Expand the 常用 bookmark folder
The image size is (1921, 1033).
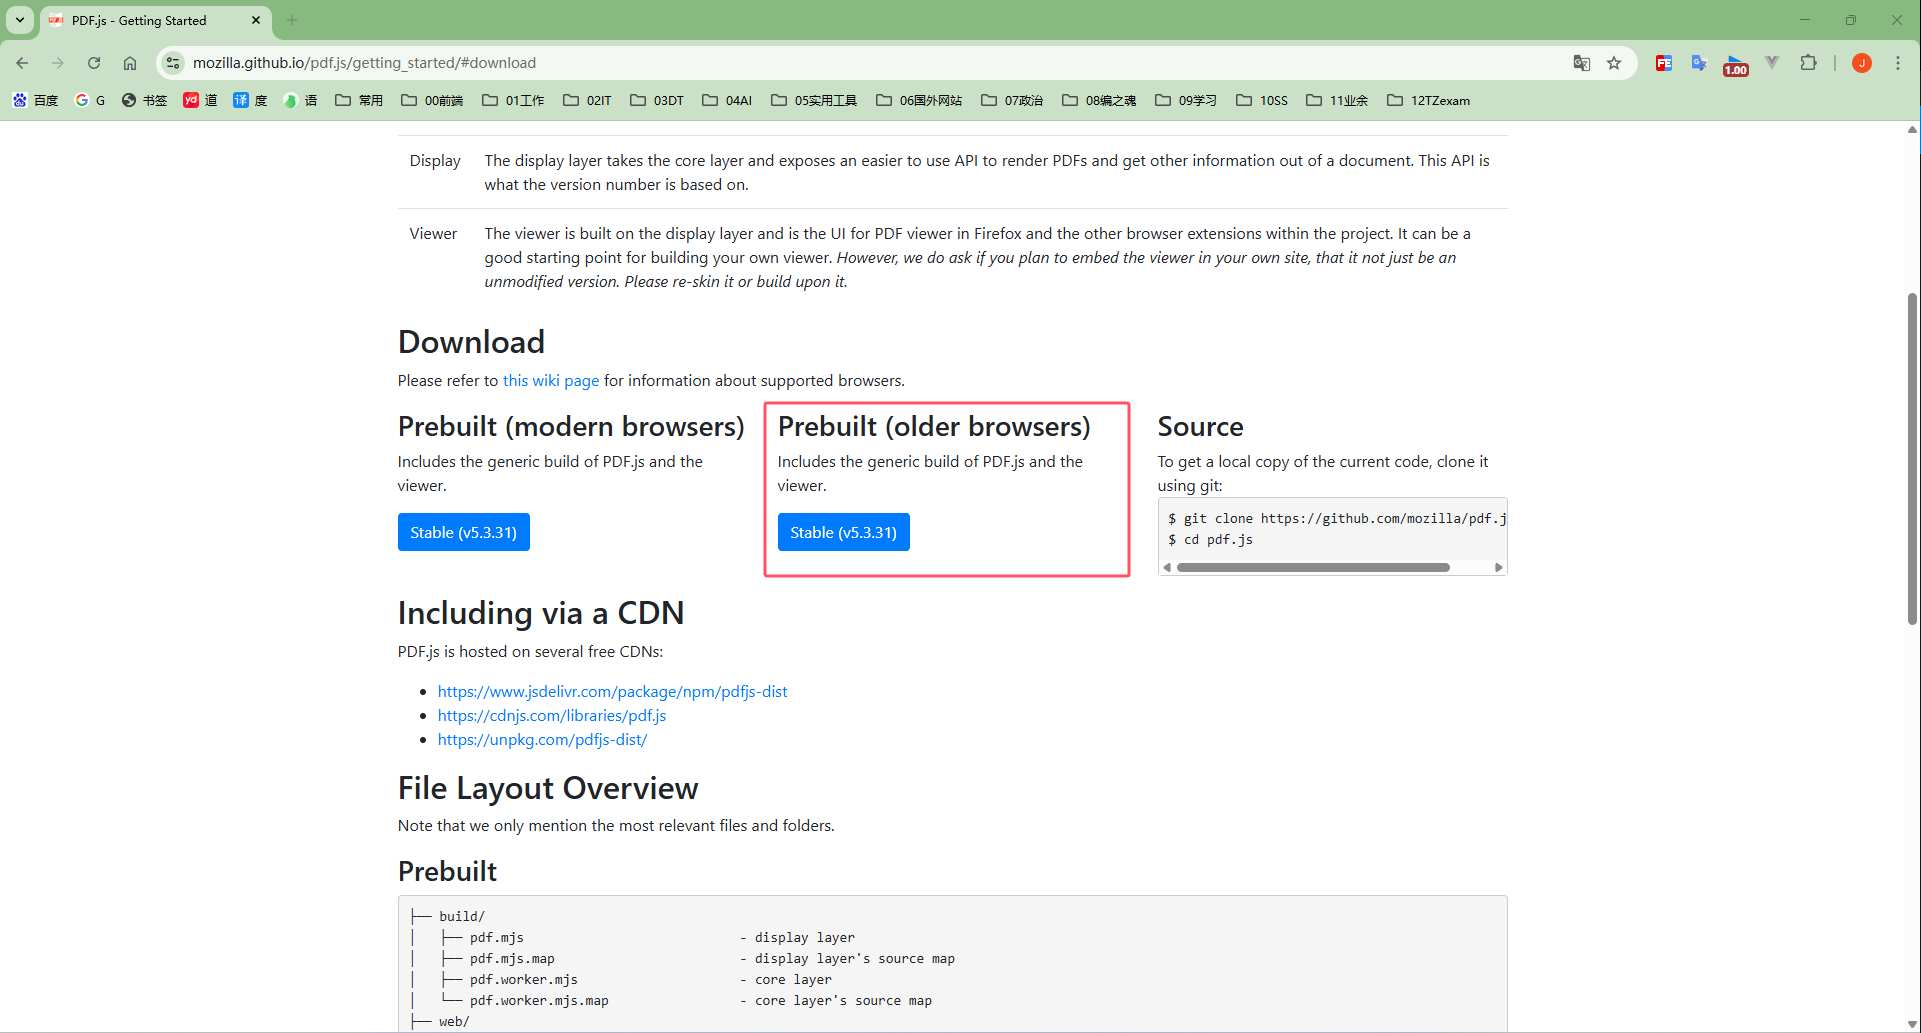point(359,100)
